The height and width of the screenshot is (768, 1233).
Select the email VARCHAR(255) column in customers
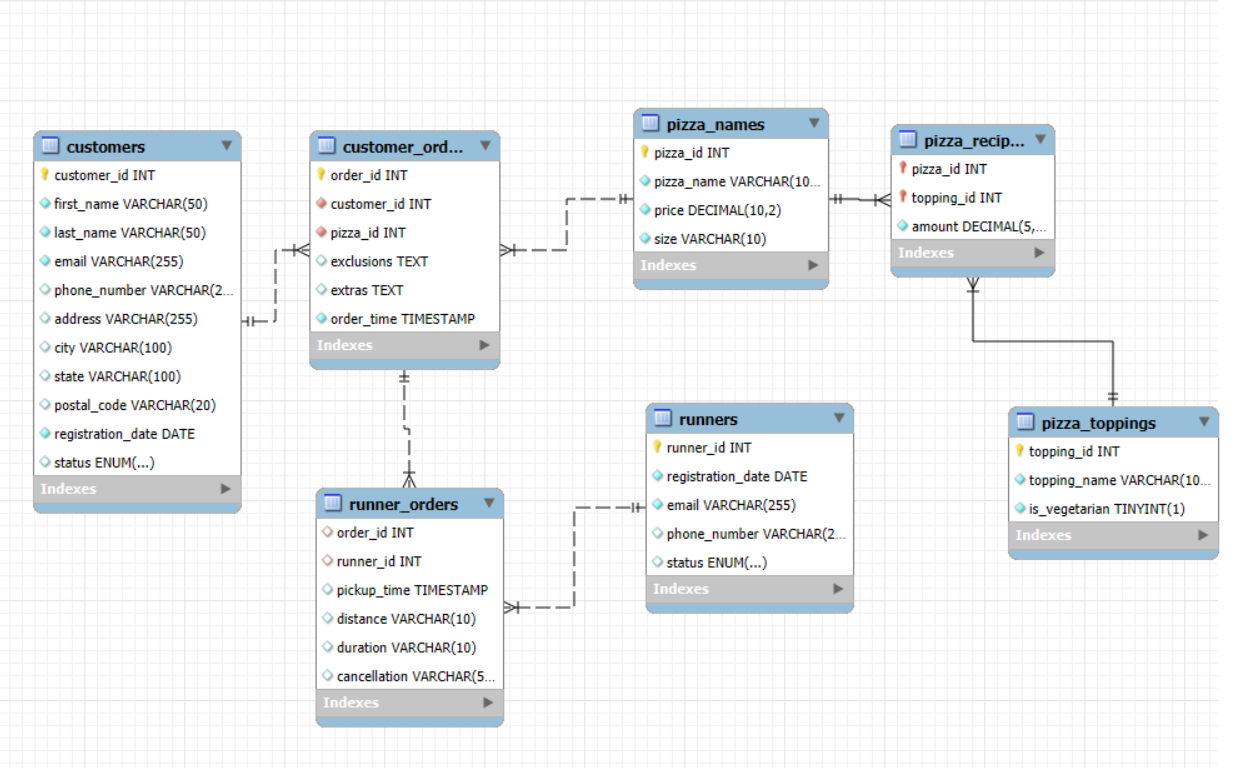[118, 261]
